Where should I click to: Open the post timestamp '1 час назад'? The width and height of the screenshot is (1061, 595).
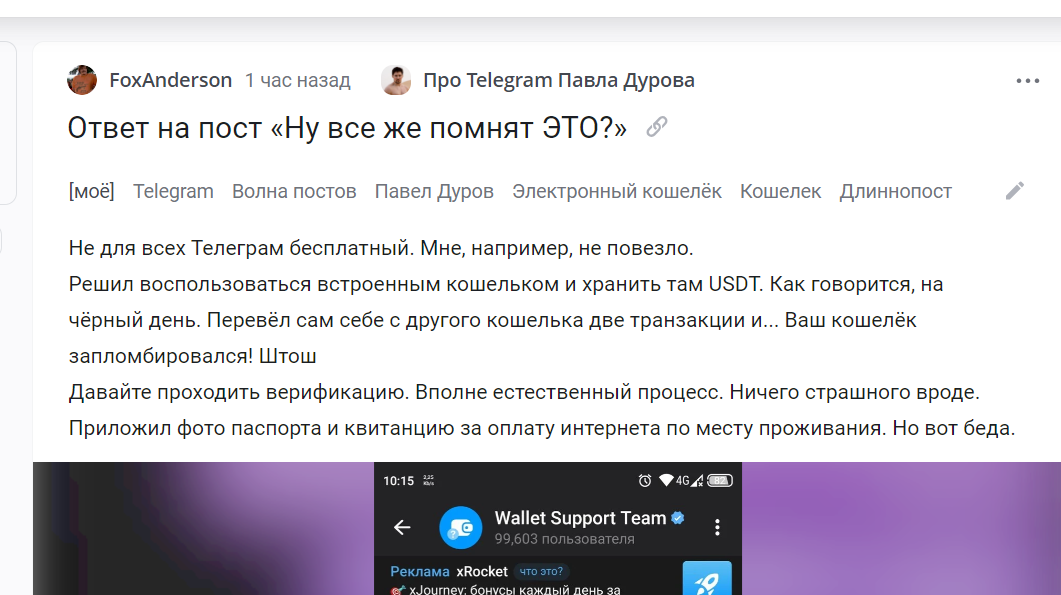coord(298,80)
